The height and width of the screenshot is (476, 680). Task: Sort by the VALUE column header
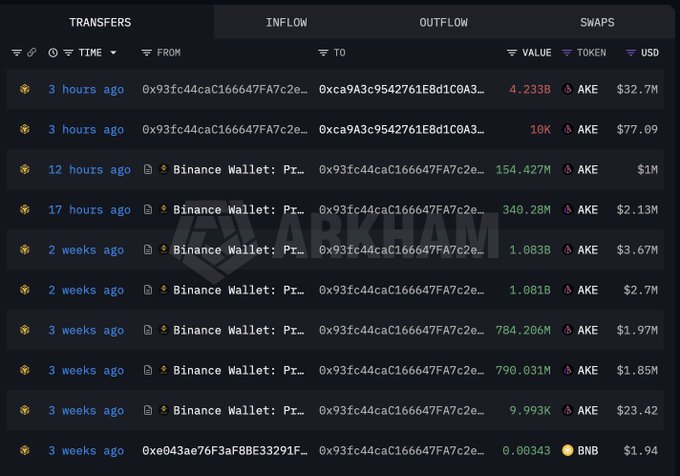pyautogui.click(x=536, y=53)
